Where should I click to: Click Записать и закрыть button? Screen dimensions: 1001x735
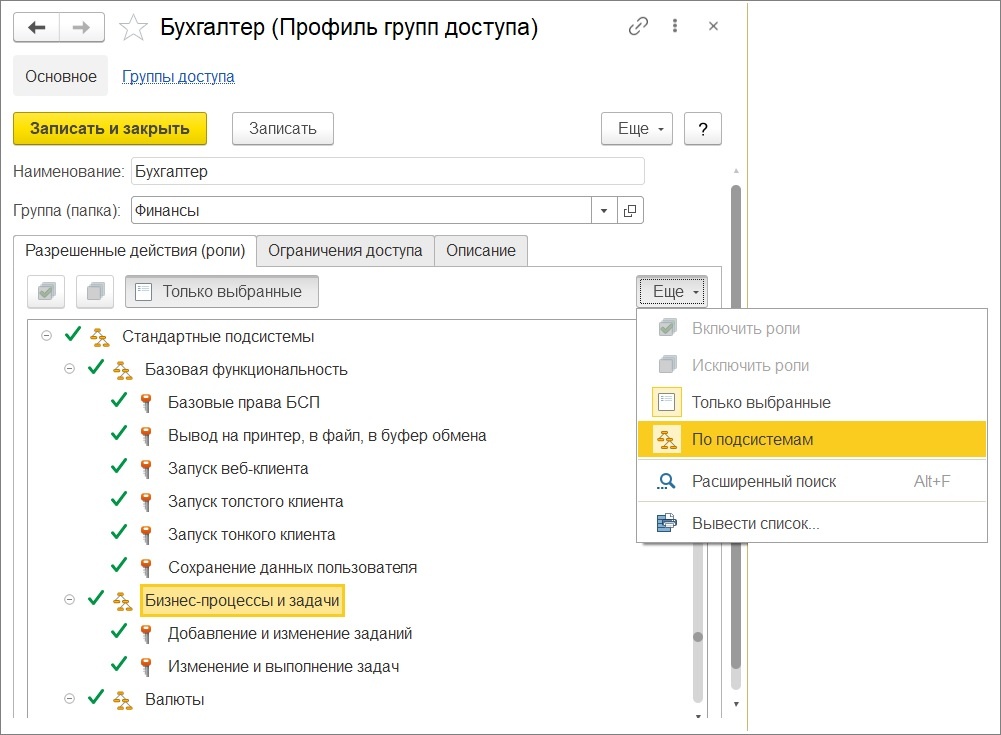pyautogui.click(x=110, y=129)
